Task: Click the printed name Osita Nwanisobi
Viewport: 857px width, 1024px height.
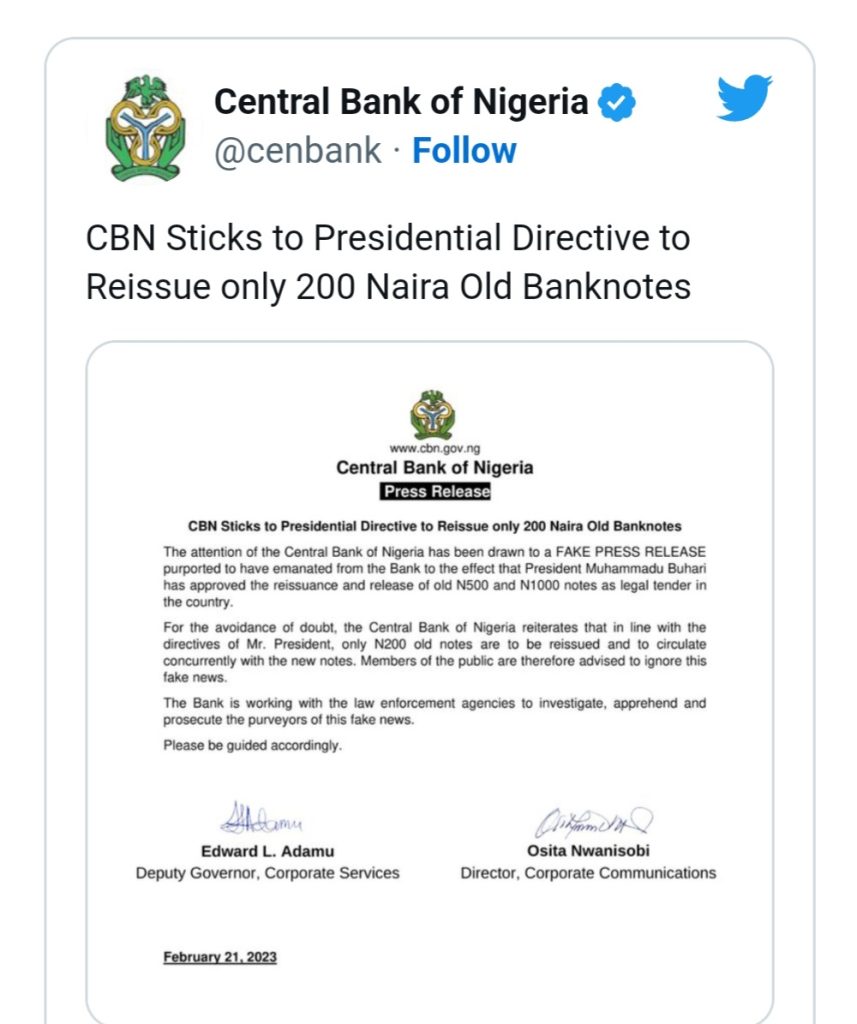Action: [588, 851]
